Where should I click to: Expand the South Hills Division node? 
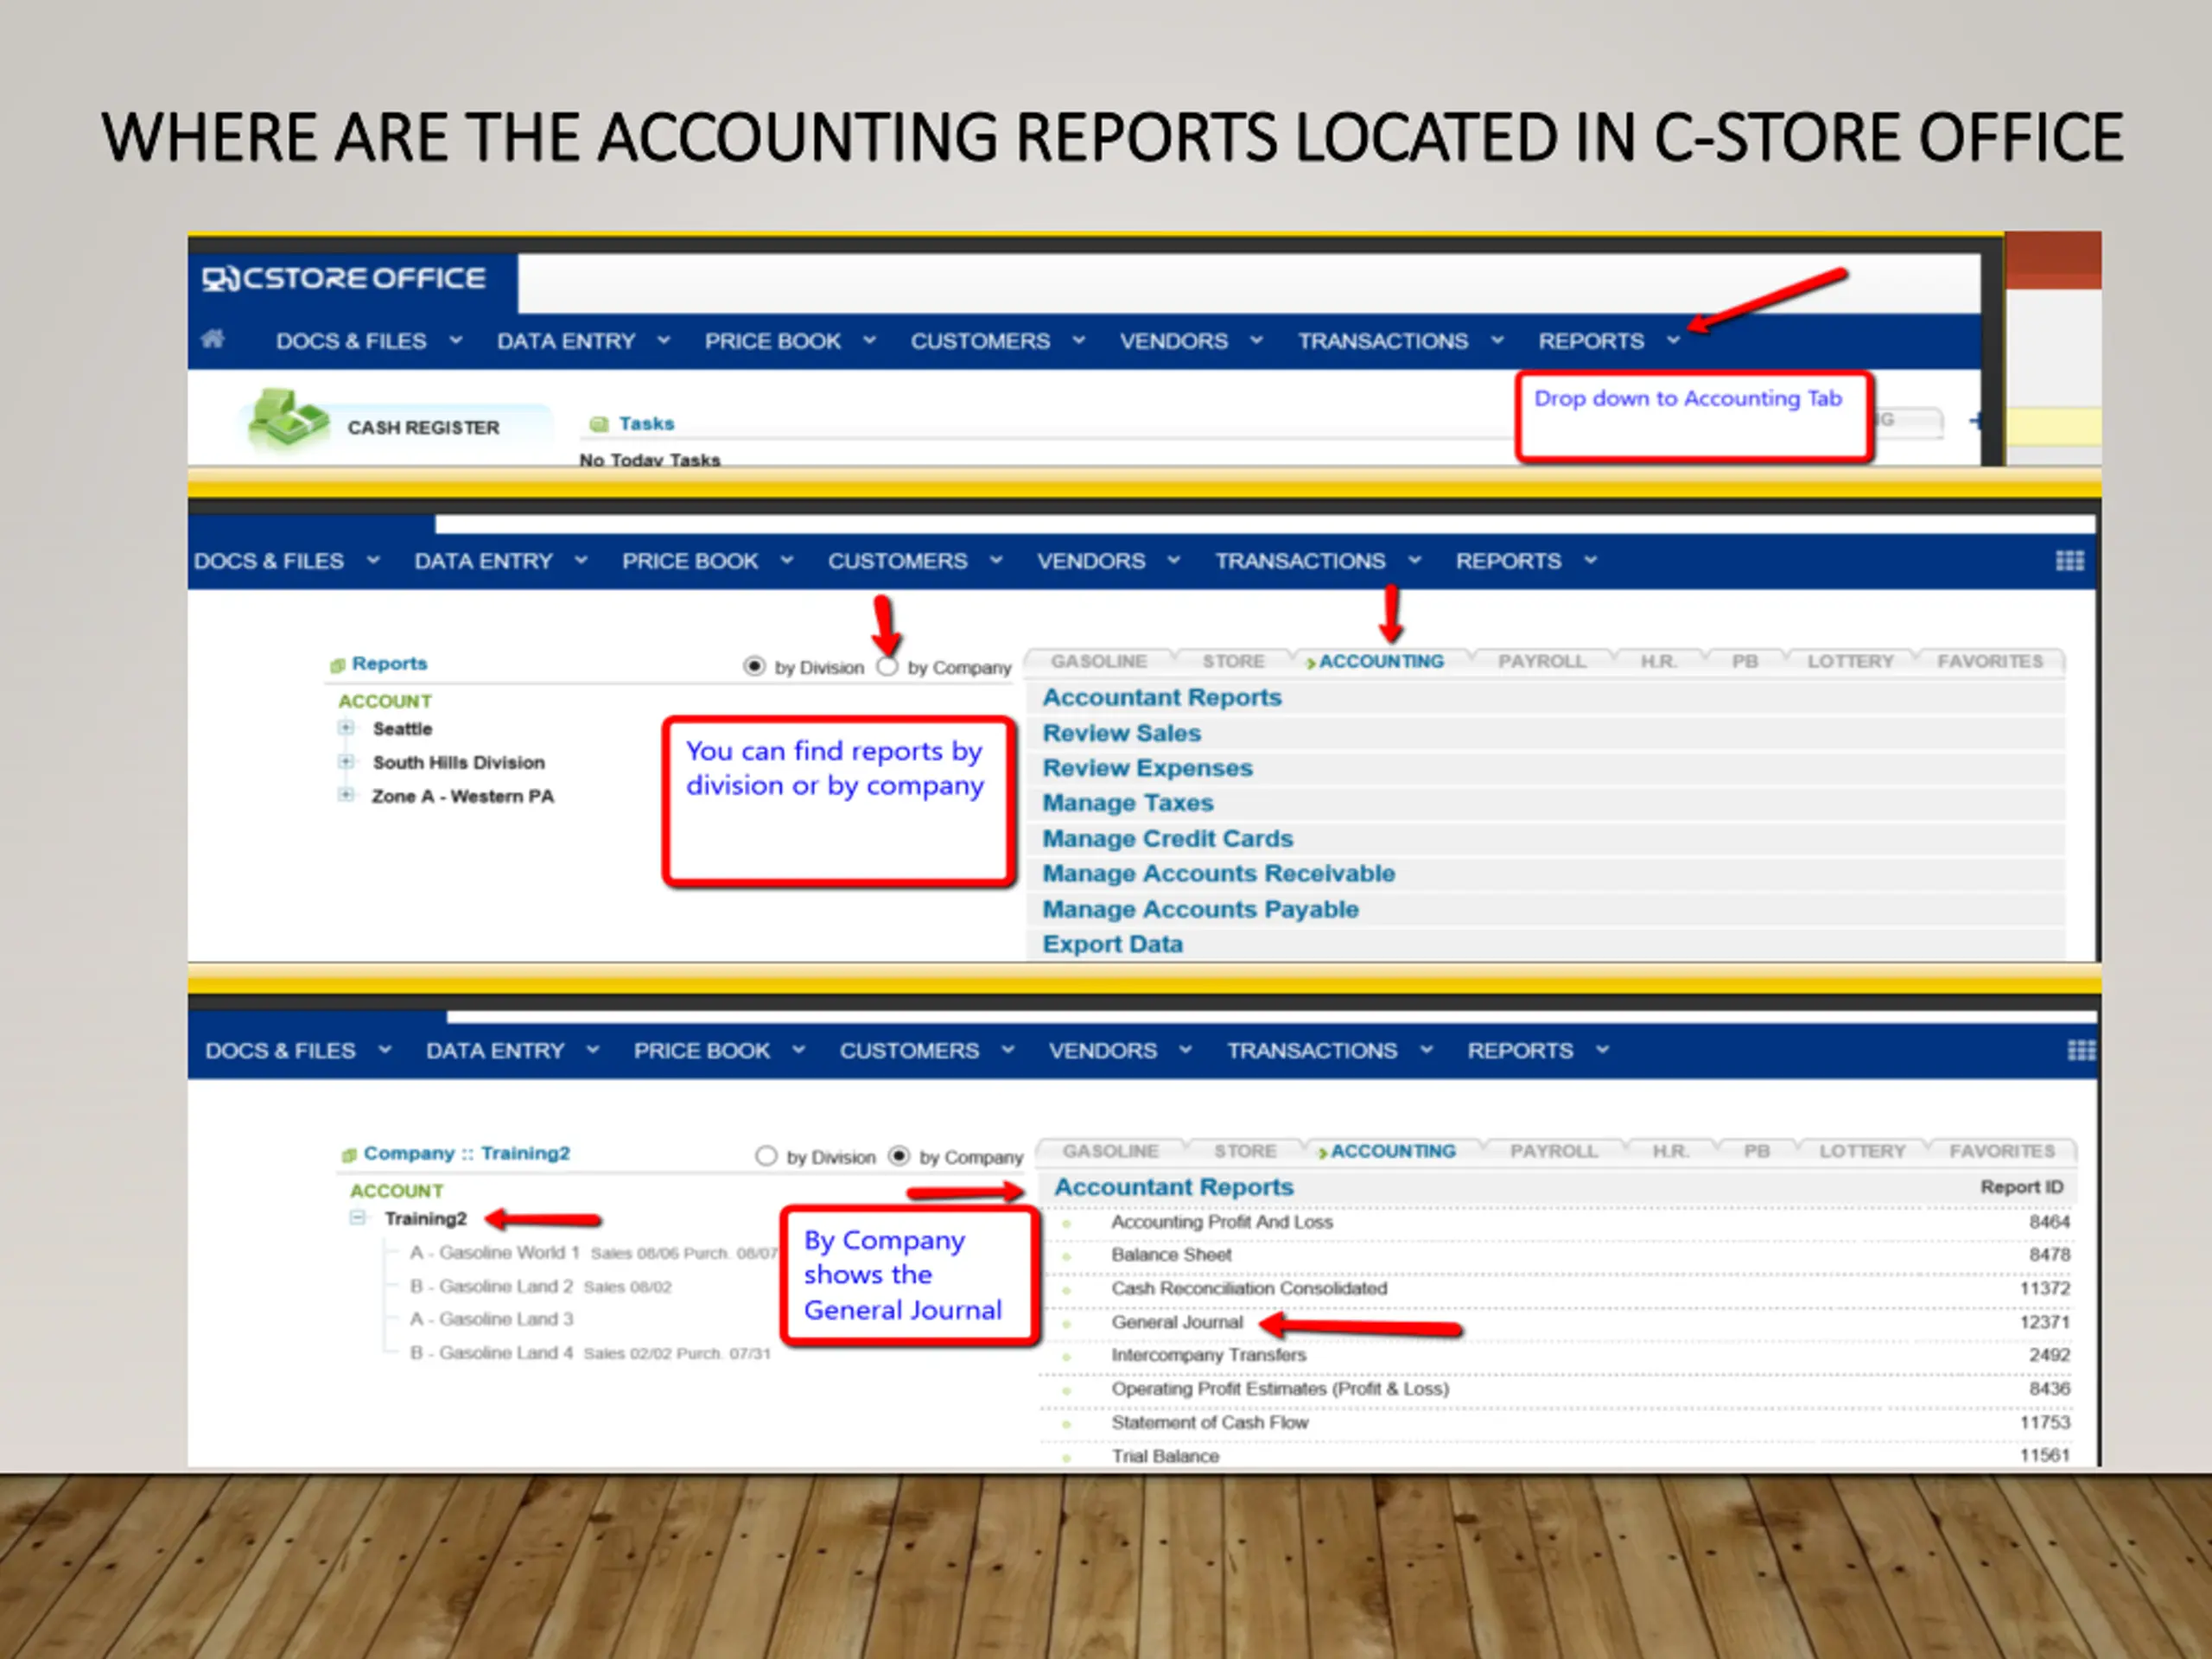(x=346, y=762)
